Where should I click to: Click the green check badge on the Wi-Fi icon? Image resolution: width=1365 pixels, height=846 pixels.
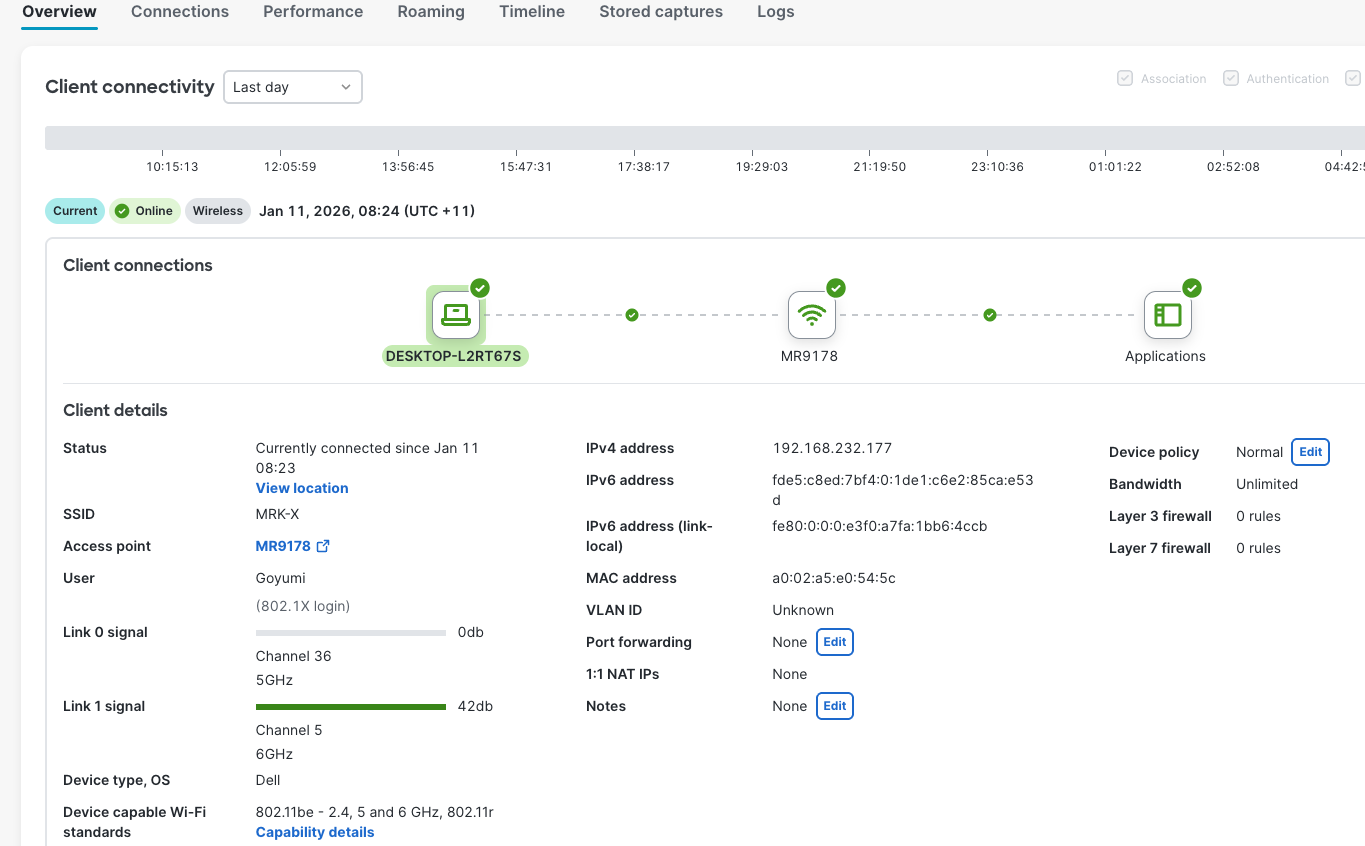pyautogui.click(x=836, y=288)
